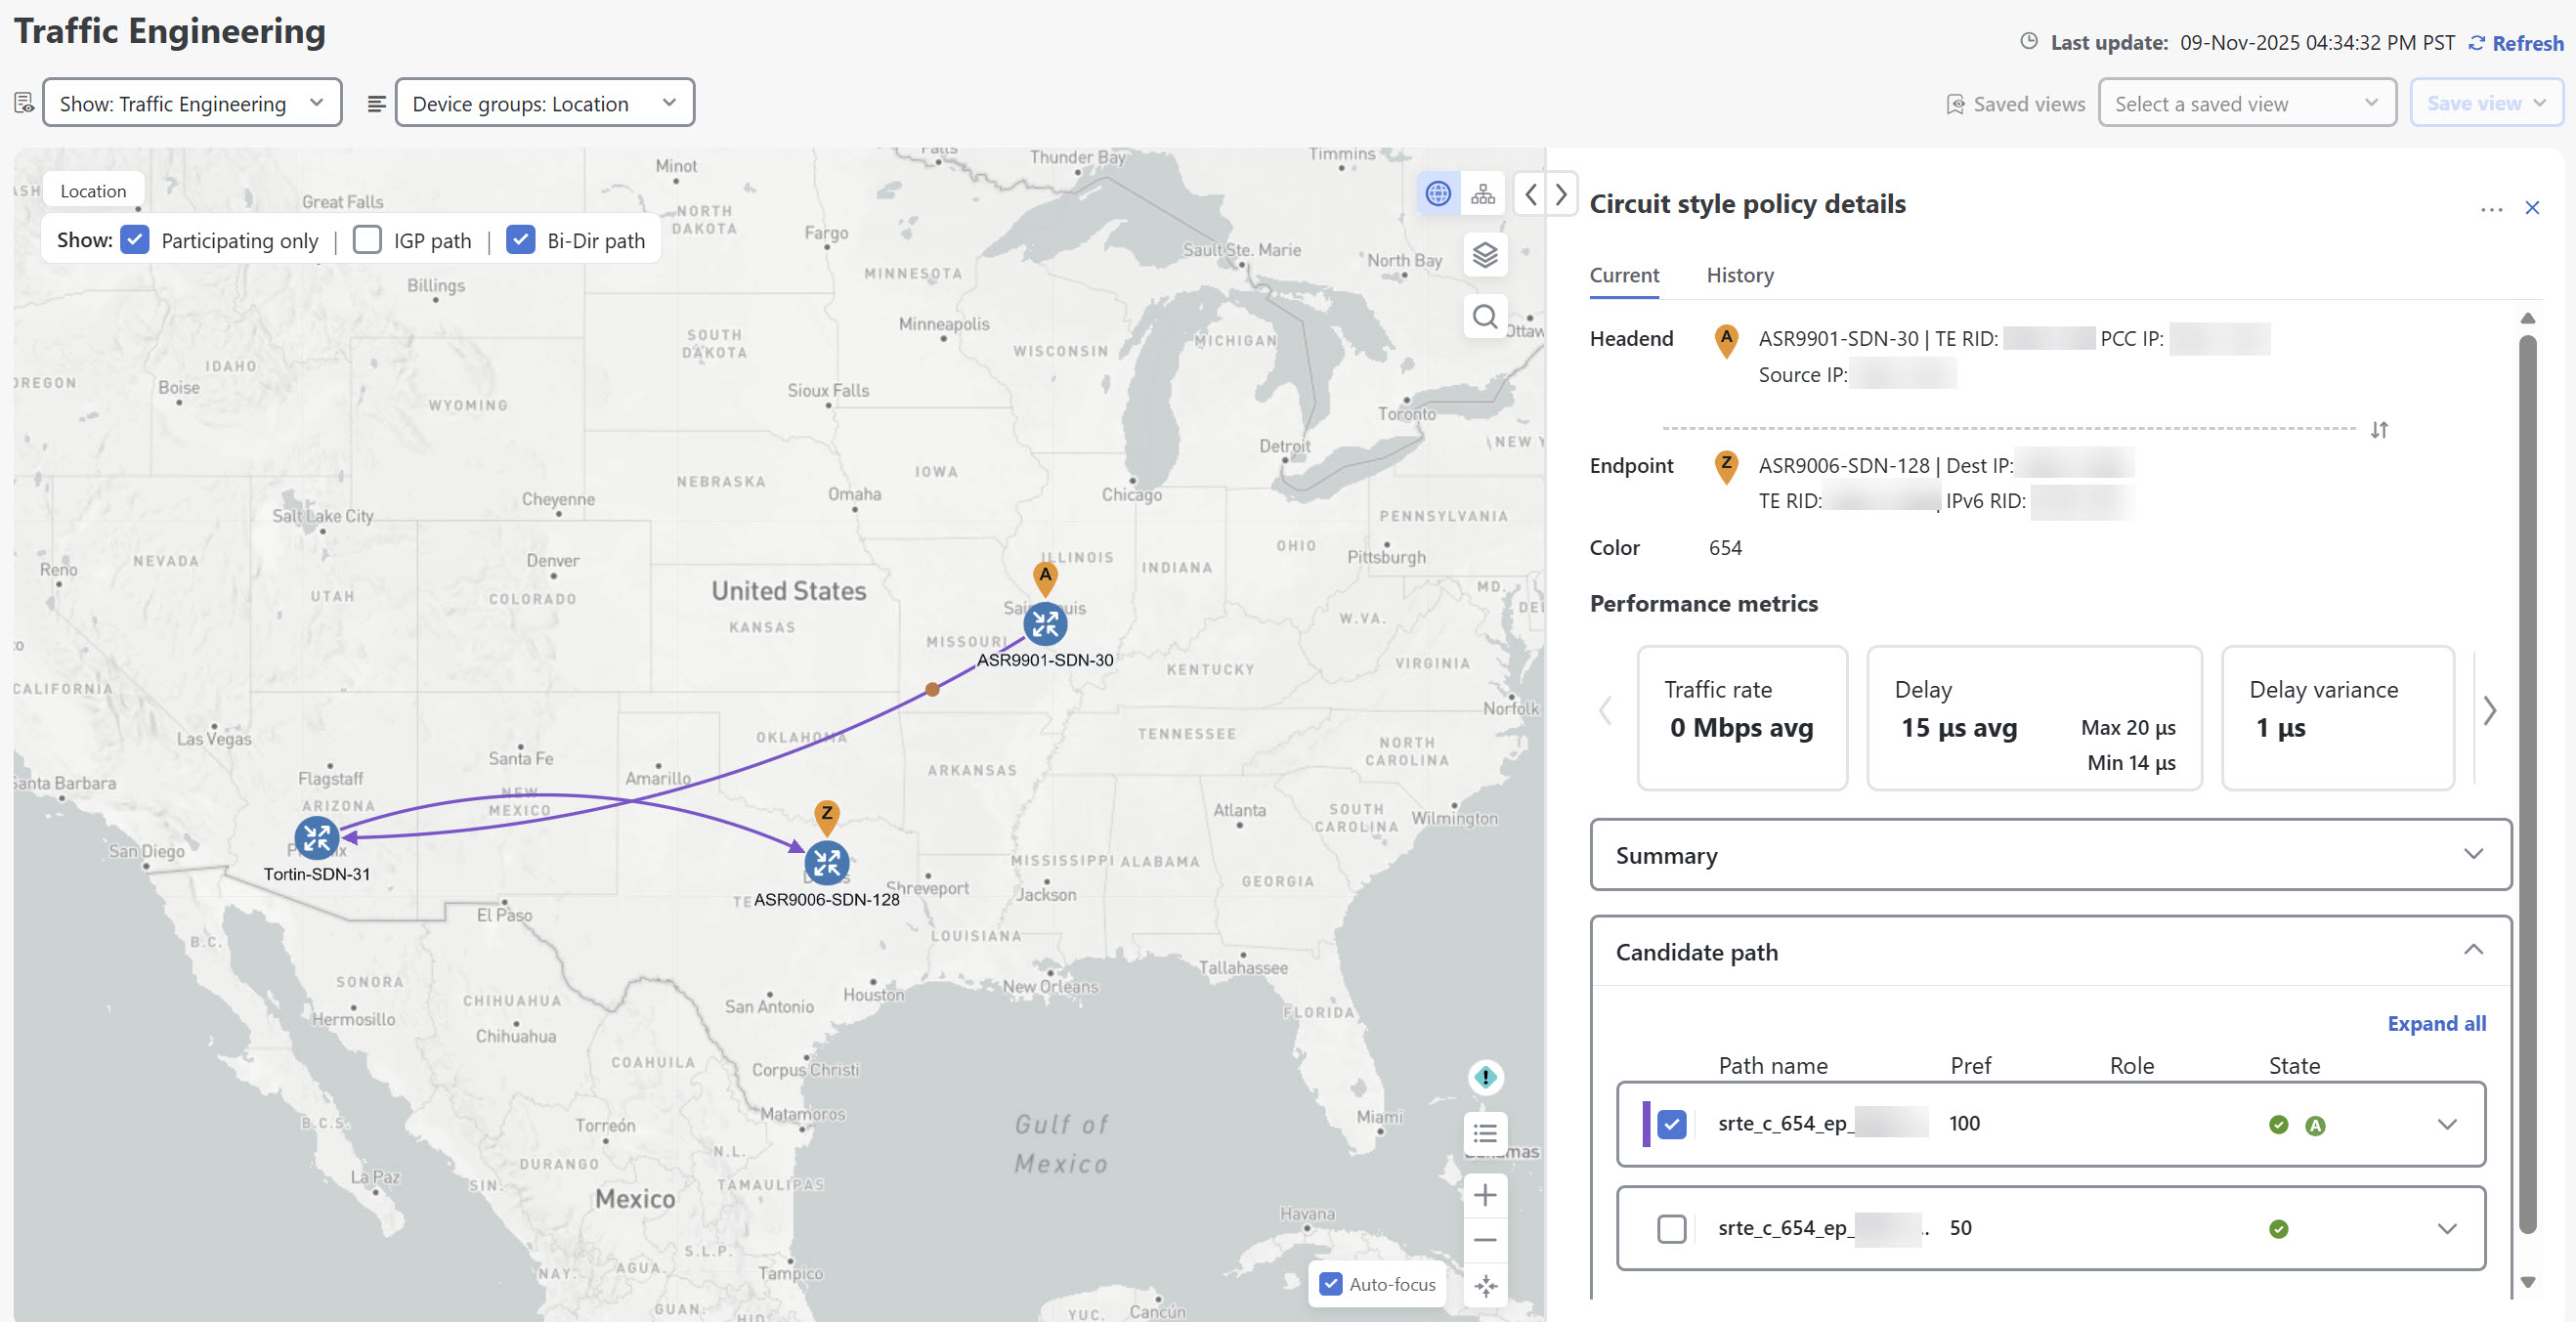Select the Current tab
Viewport: 2576px width, 1322px height.
(x=1623, y=275)
